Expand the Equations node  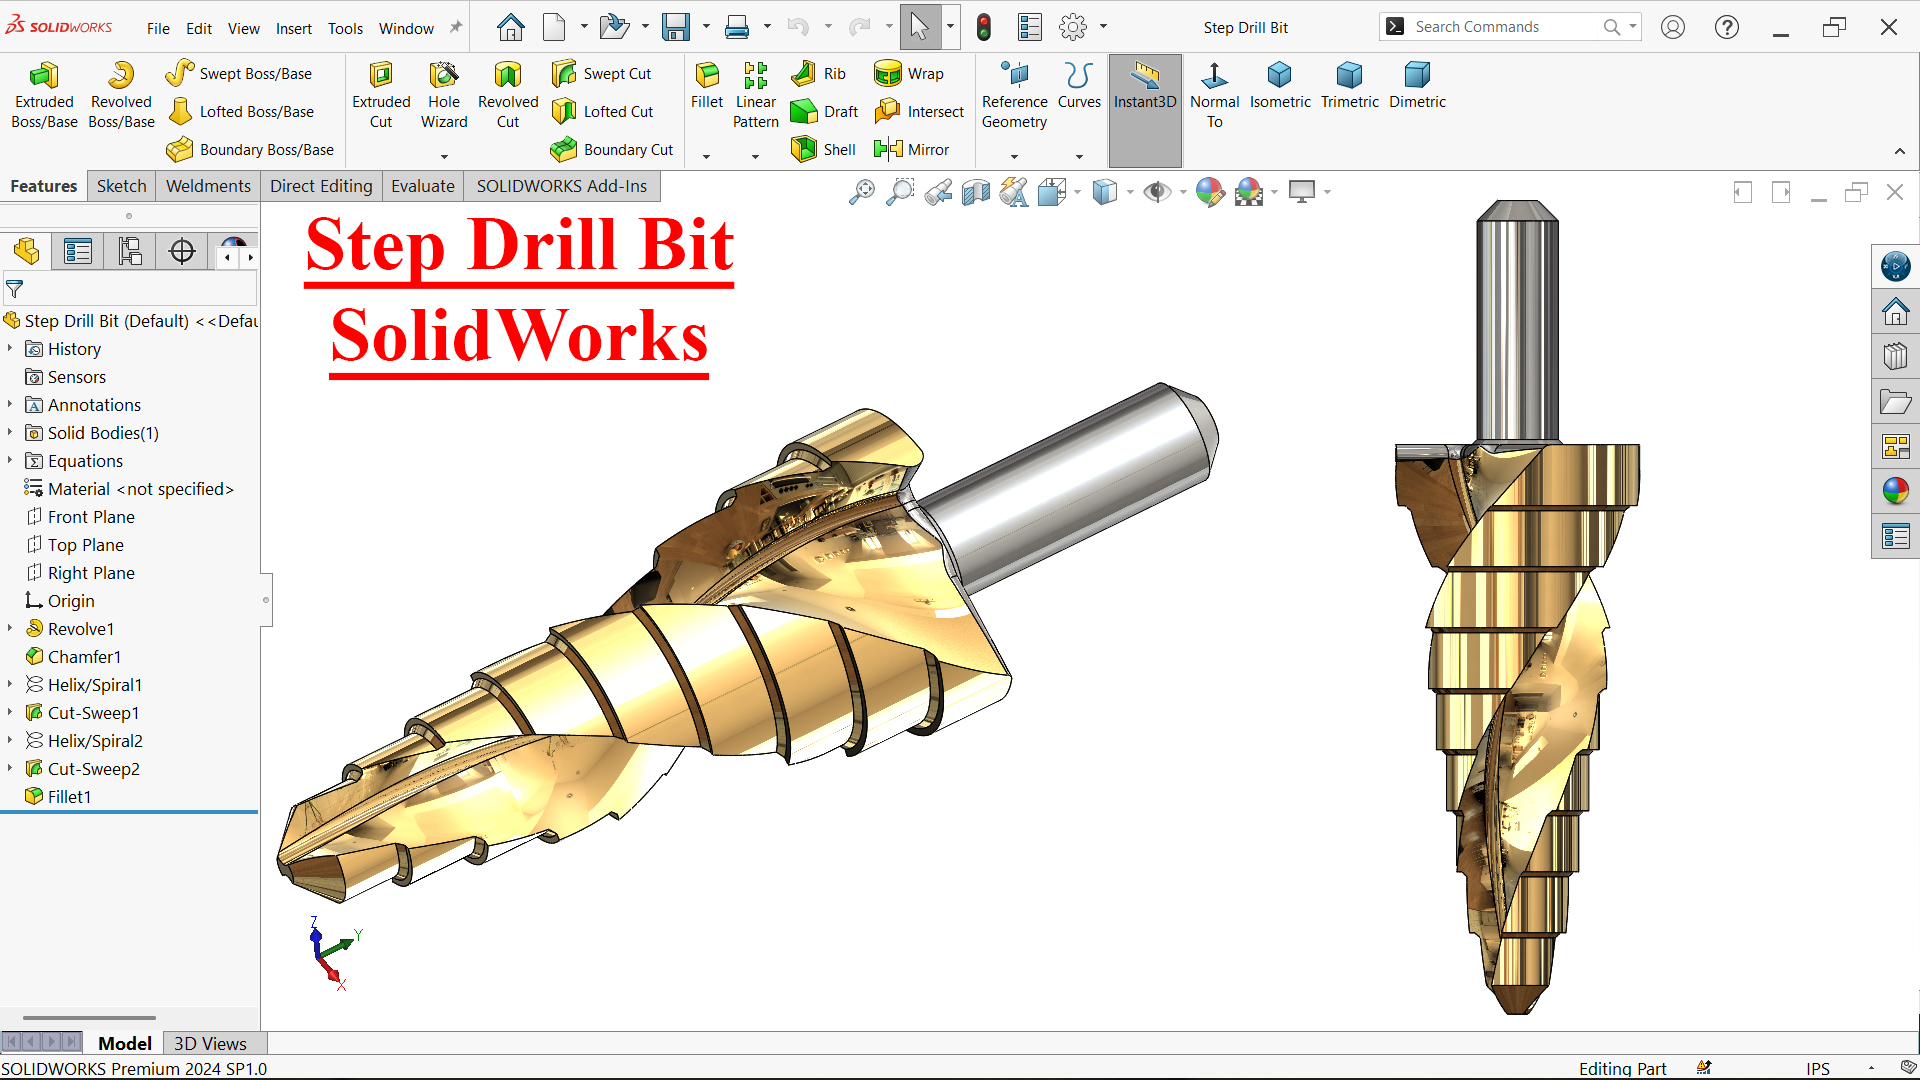click(x=10, y=460)
